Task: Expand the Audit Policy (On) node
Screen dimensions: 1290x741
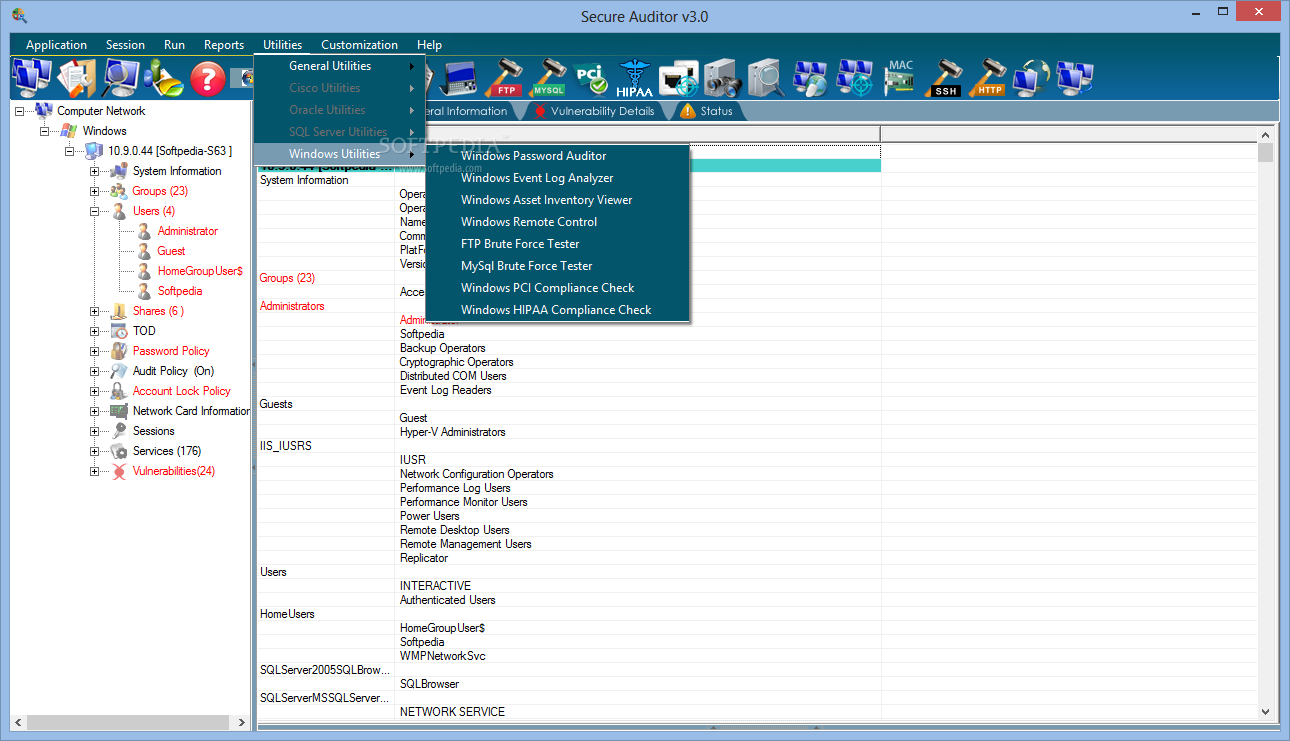Action: (95, 371)
